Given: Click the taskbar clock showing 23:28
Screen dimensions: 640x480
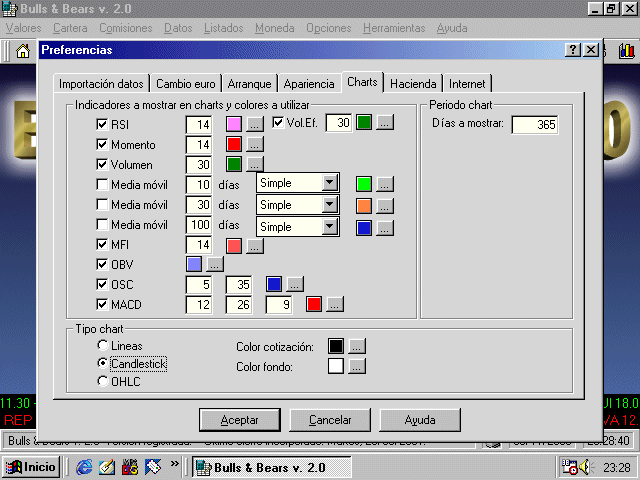Looking at the screenshot, I should (616, 467).
